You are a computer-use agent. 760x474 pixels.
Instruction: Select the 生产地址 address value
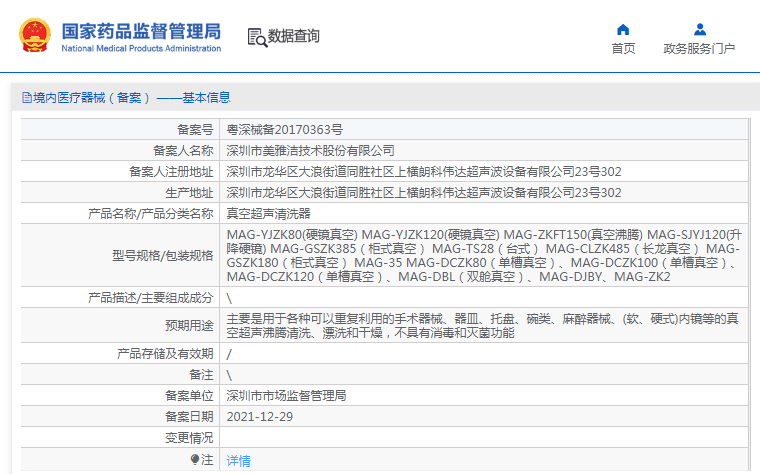pos(424,192)
